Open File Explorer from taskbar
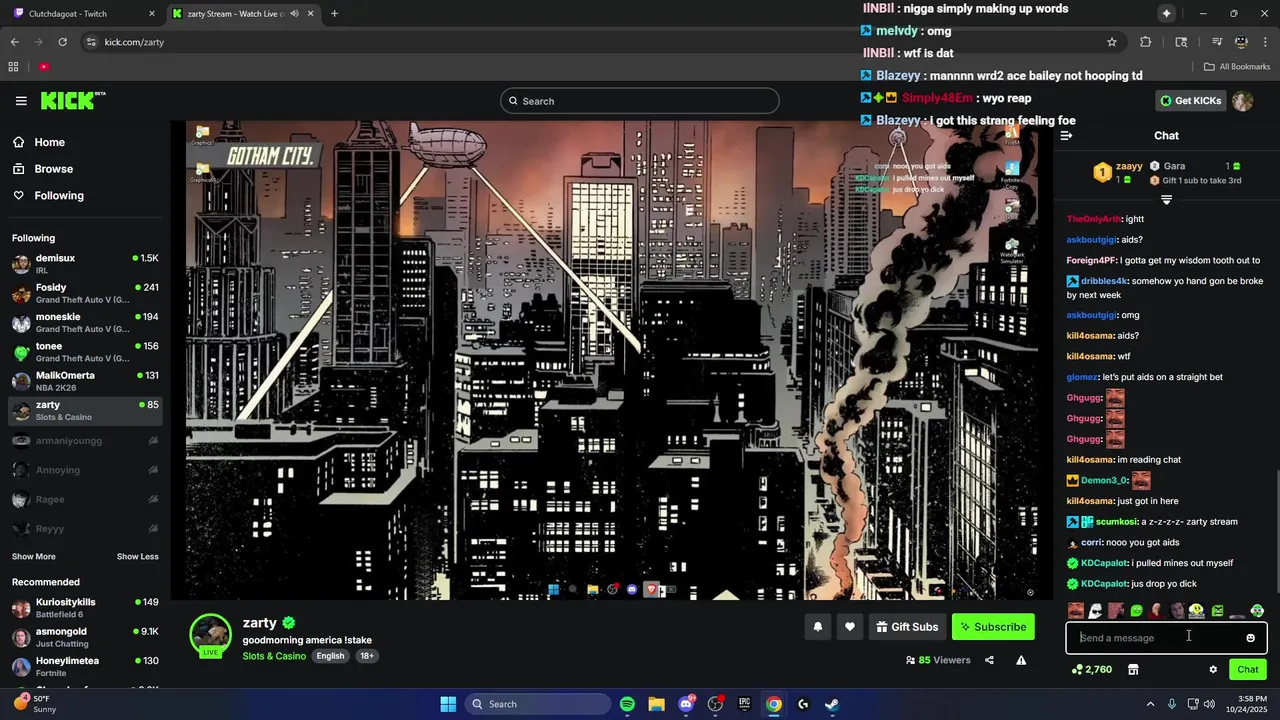 [x=656, y=704]
